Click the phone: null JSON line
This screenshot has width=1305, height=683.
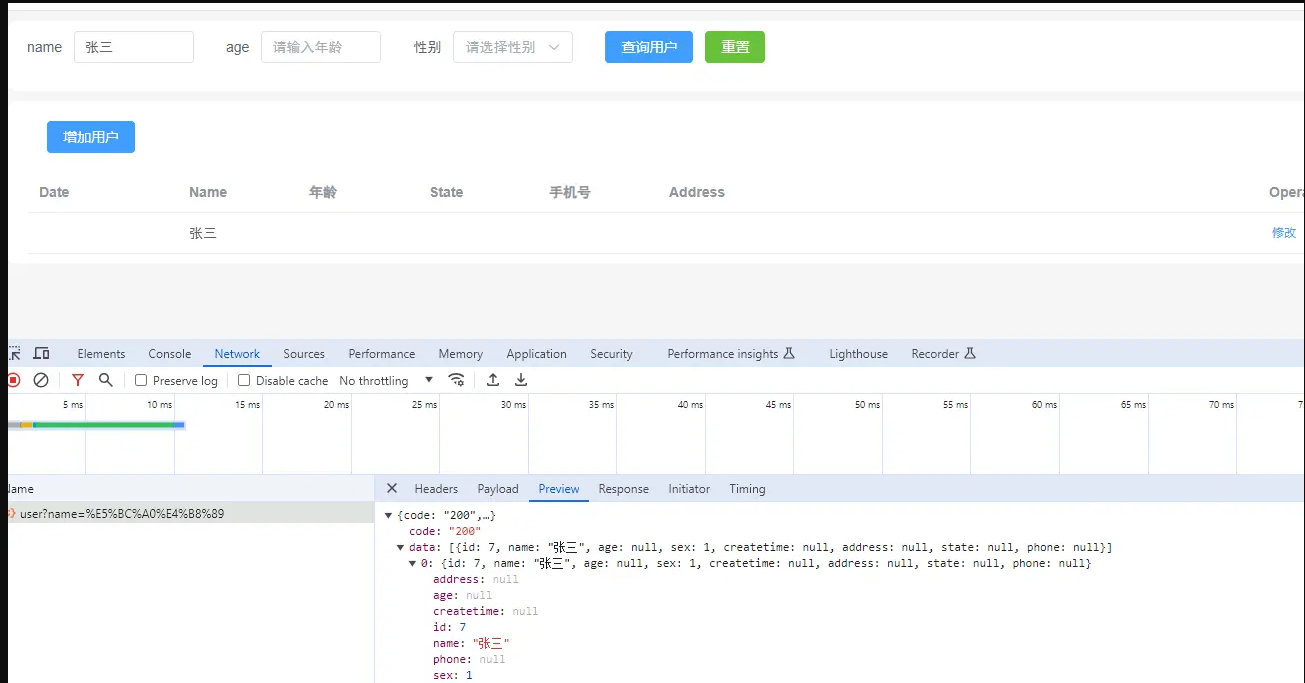click(469, 659)
